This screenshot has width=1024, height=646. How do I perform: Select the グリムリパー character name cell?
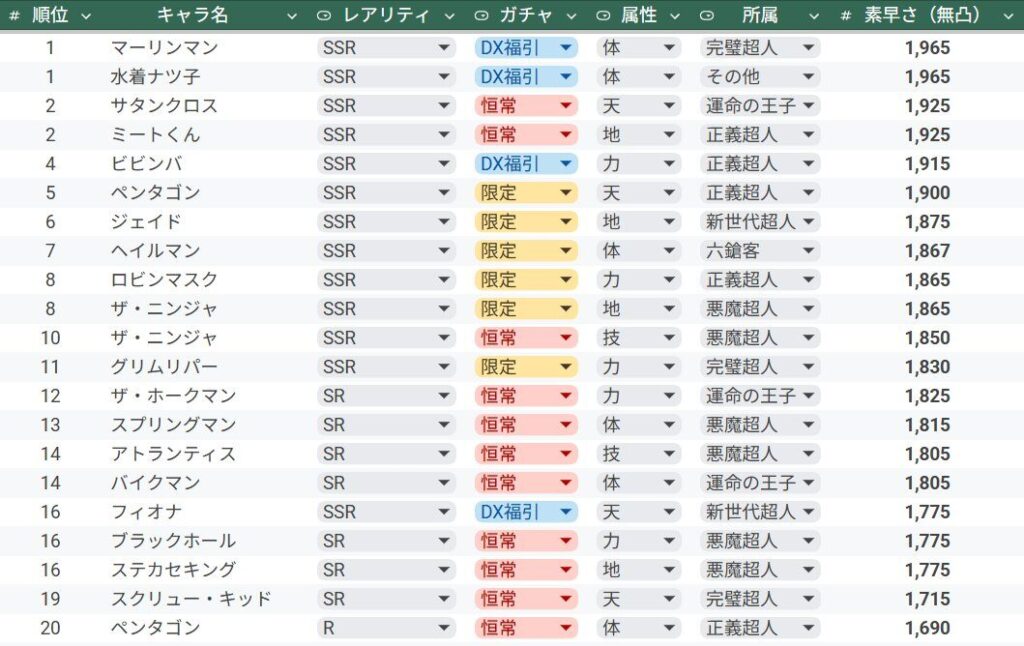tap(164, 367)
